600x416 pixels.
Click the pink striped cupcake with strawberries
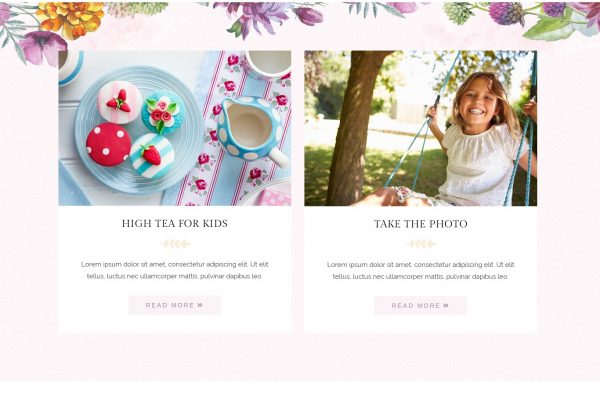click(x=119, y=101)
